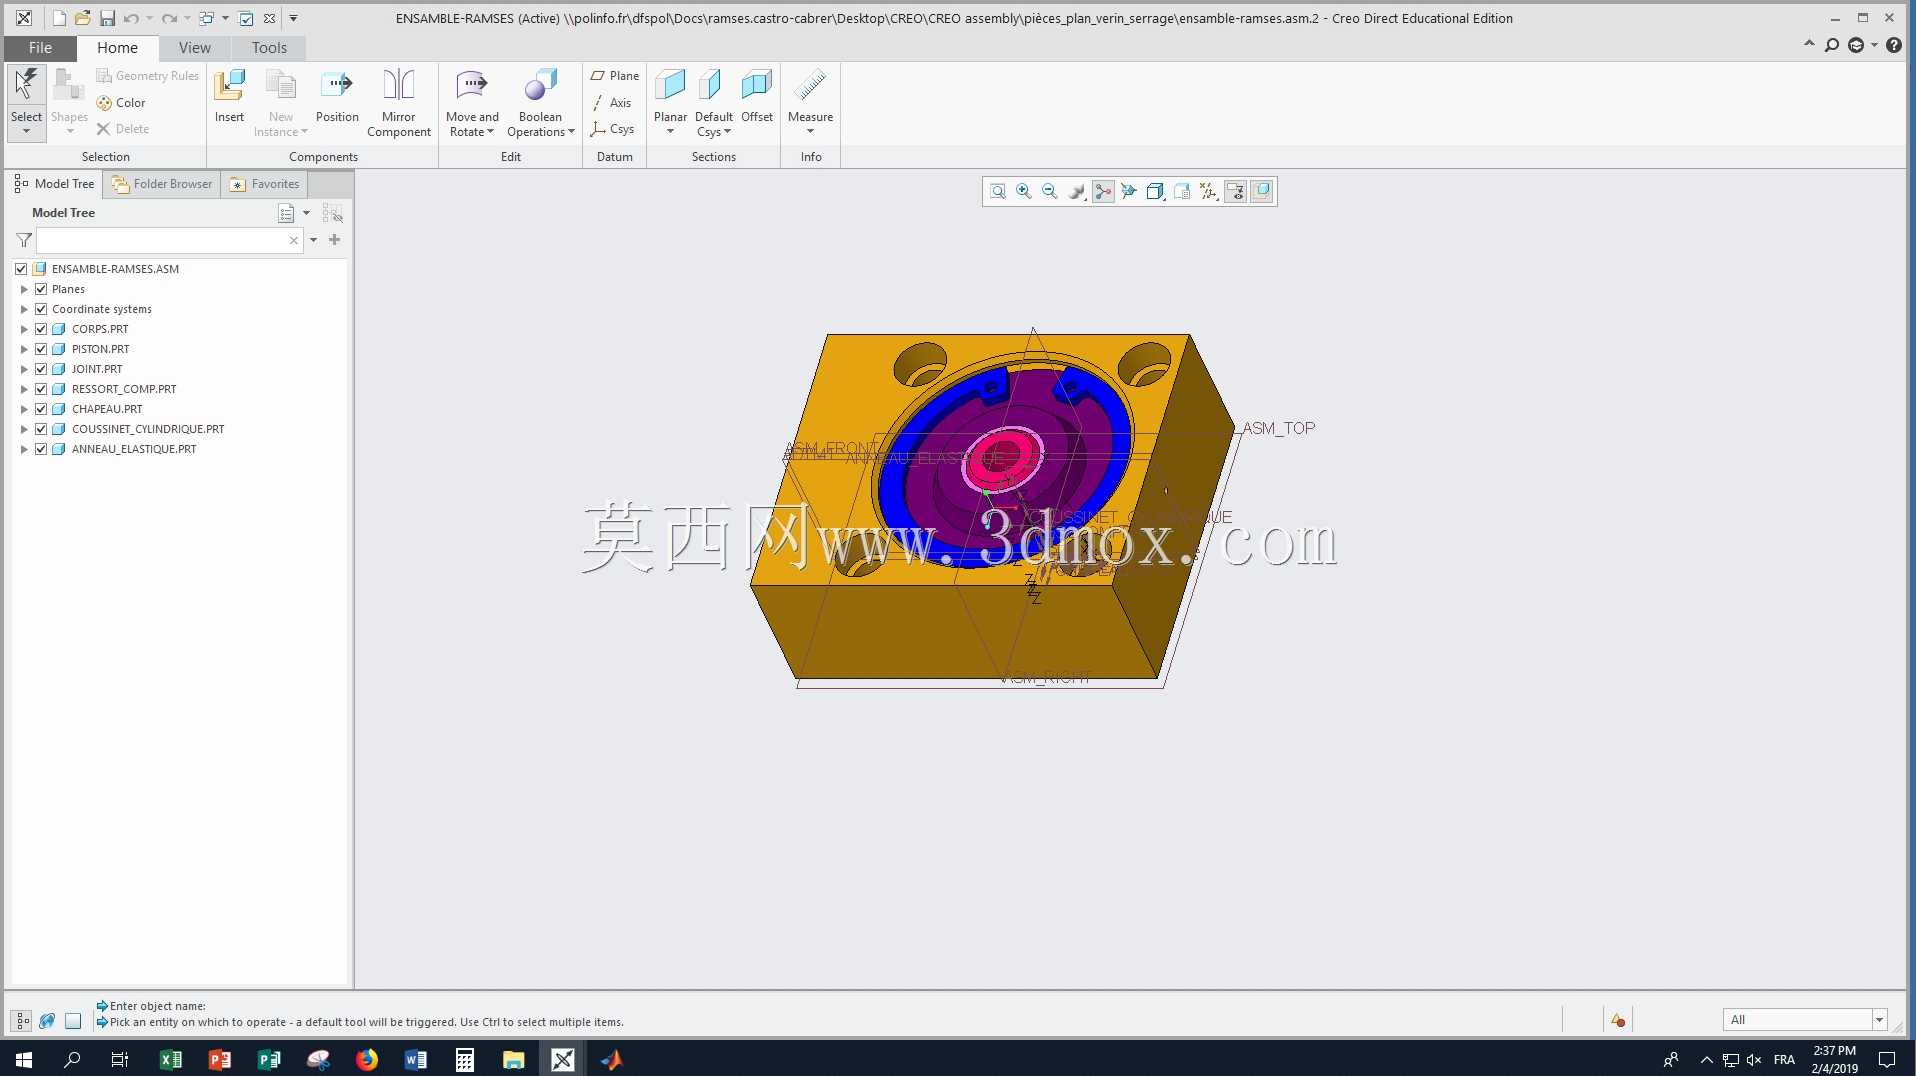Open Excel from the taskbar
Screen dimensions: 1916x1076
pos(171,1060)
